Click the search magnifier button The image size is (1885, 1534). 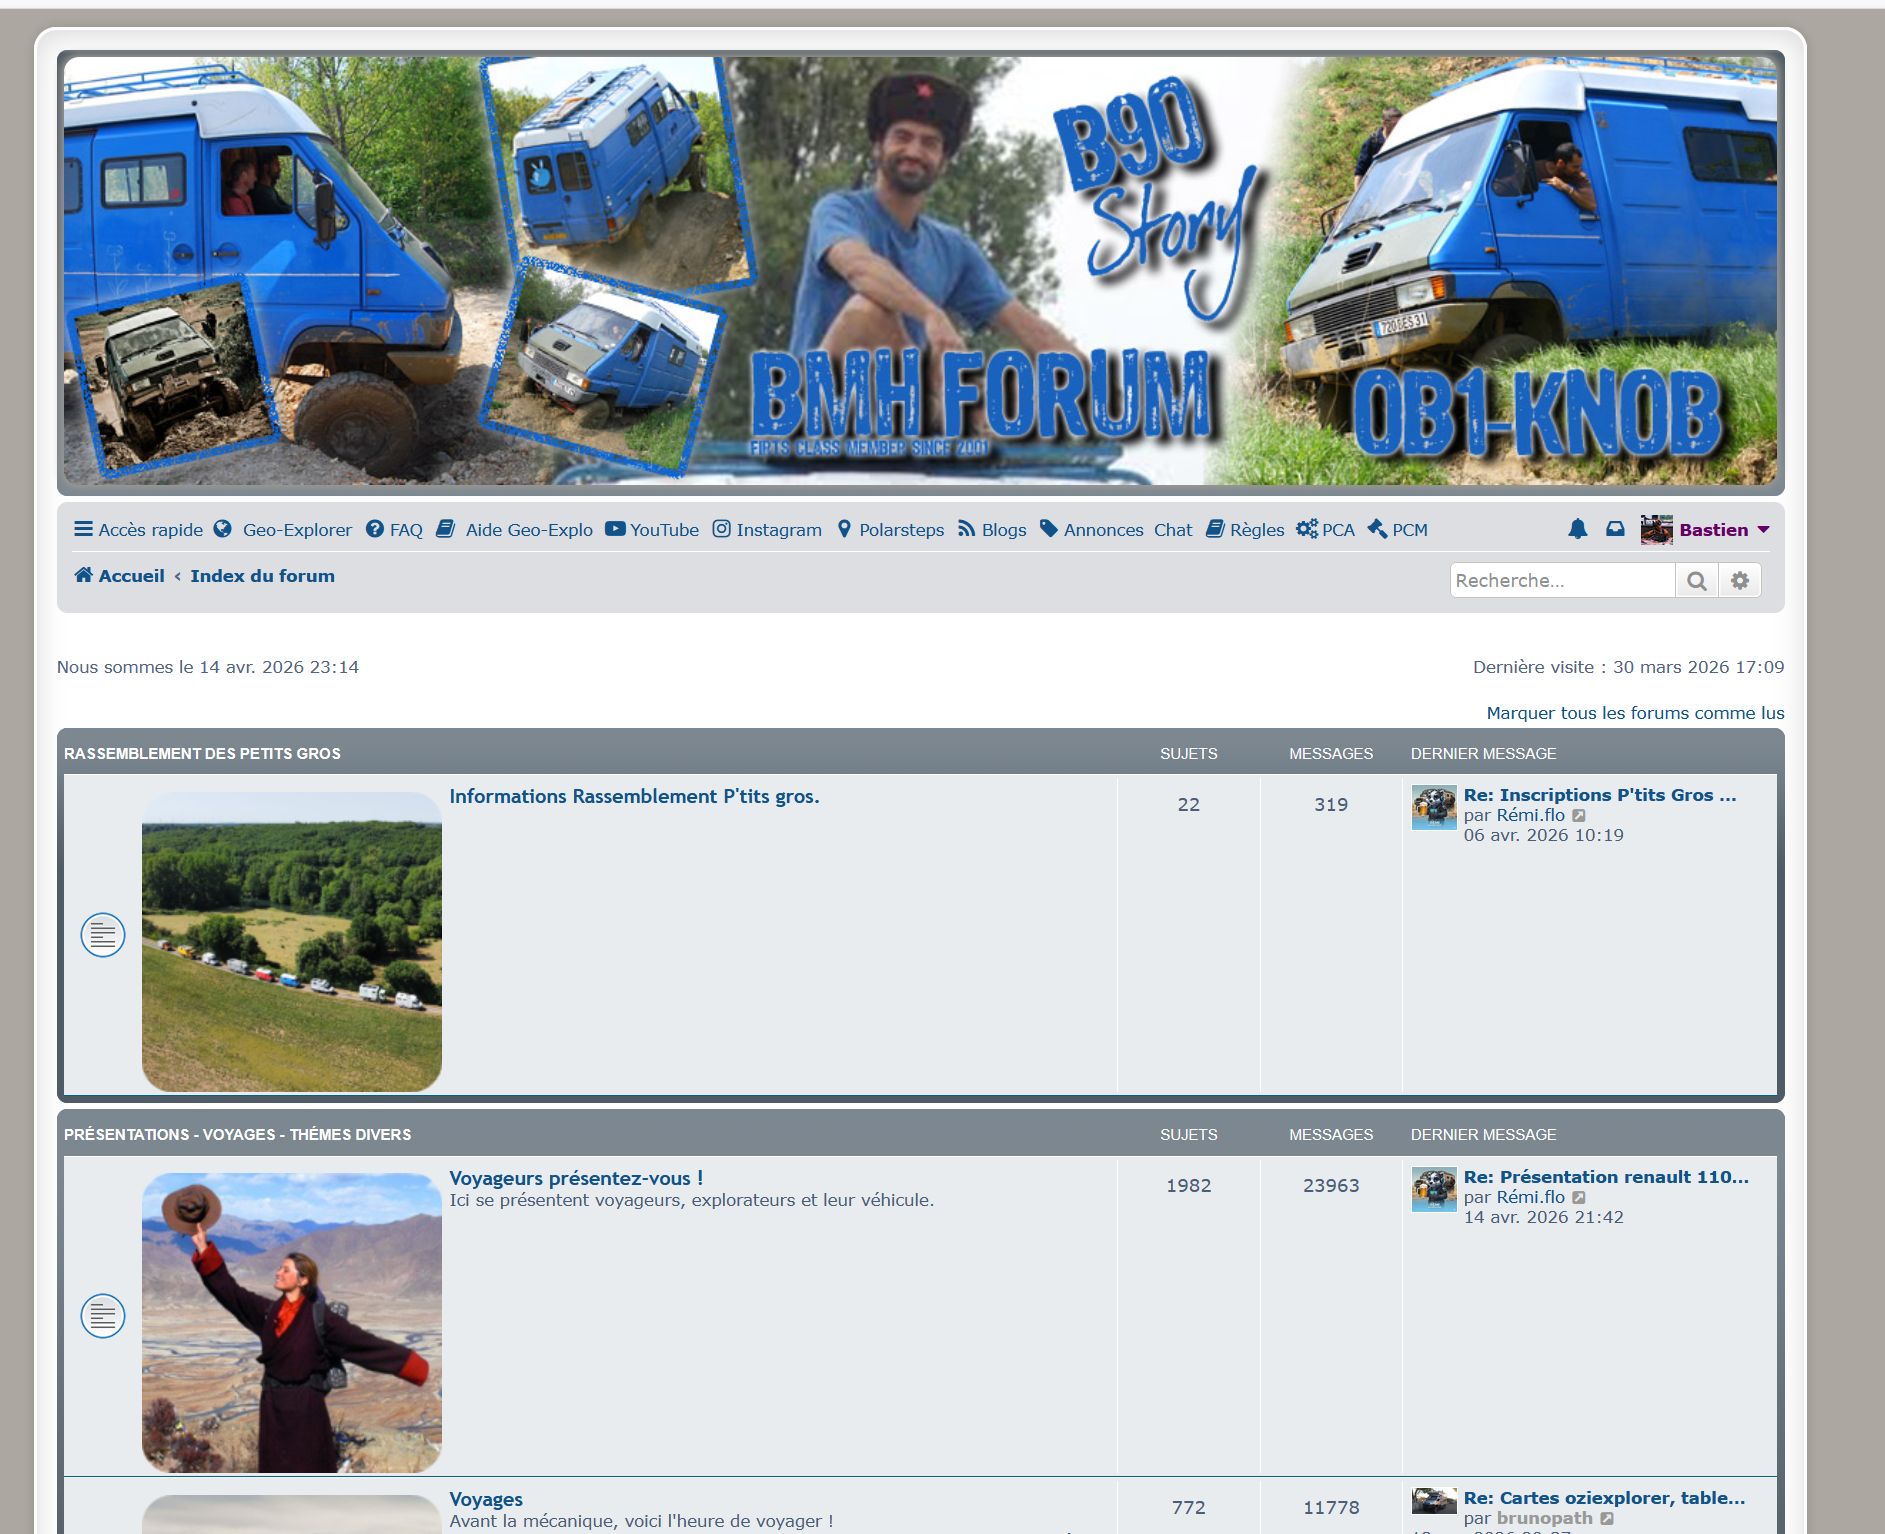pyautogui.click(x=1697, y=580)
